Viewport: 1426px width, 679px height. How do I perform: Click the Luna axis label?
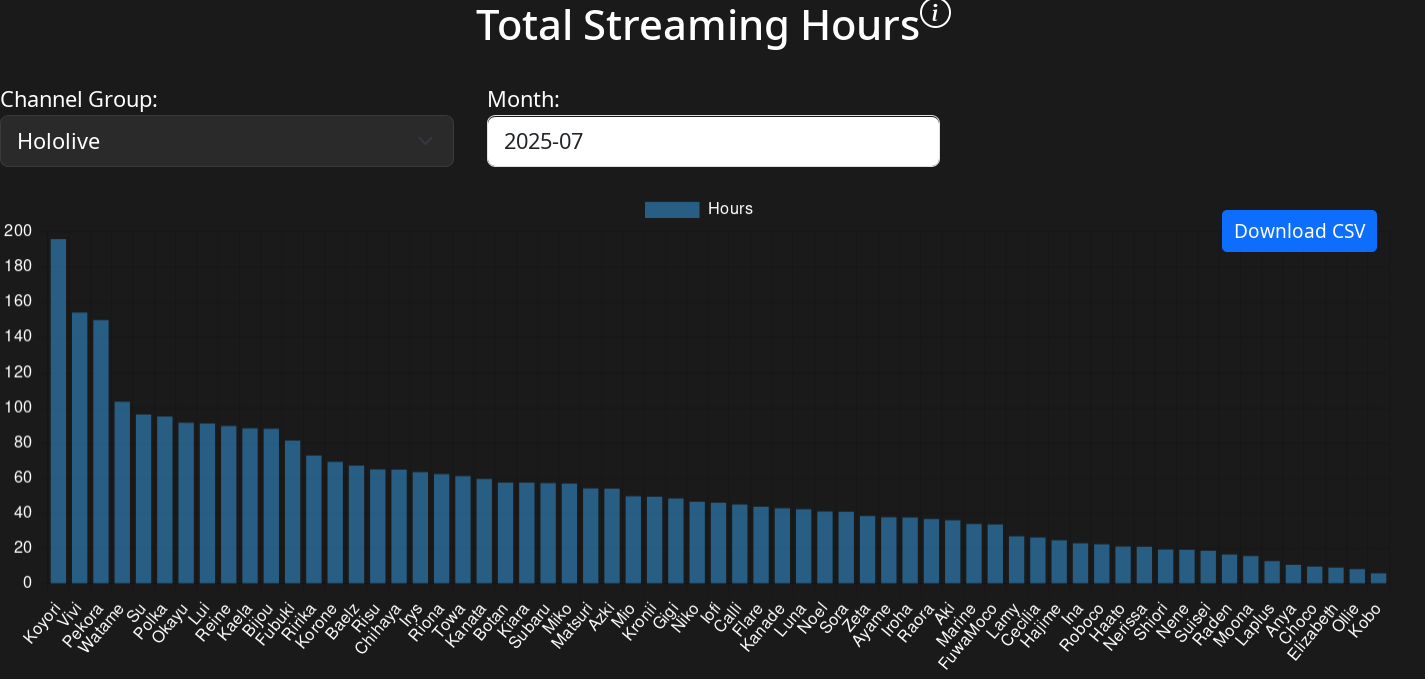pos(792,618)
